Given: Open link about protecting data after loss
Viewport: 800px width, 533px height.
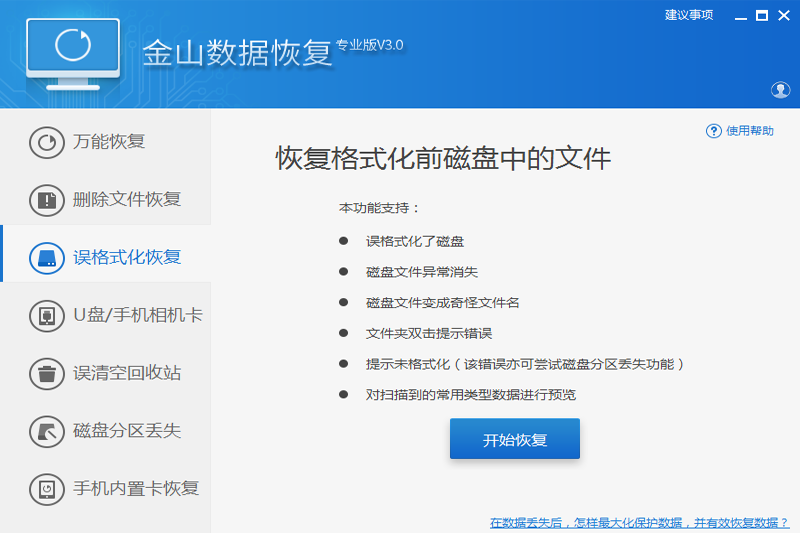Looking at the screenshot, I should point(639,523).
